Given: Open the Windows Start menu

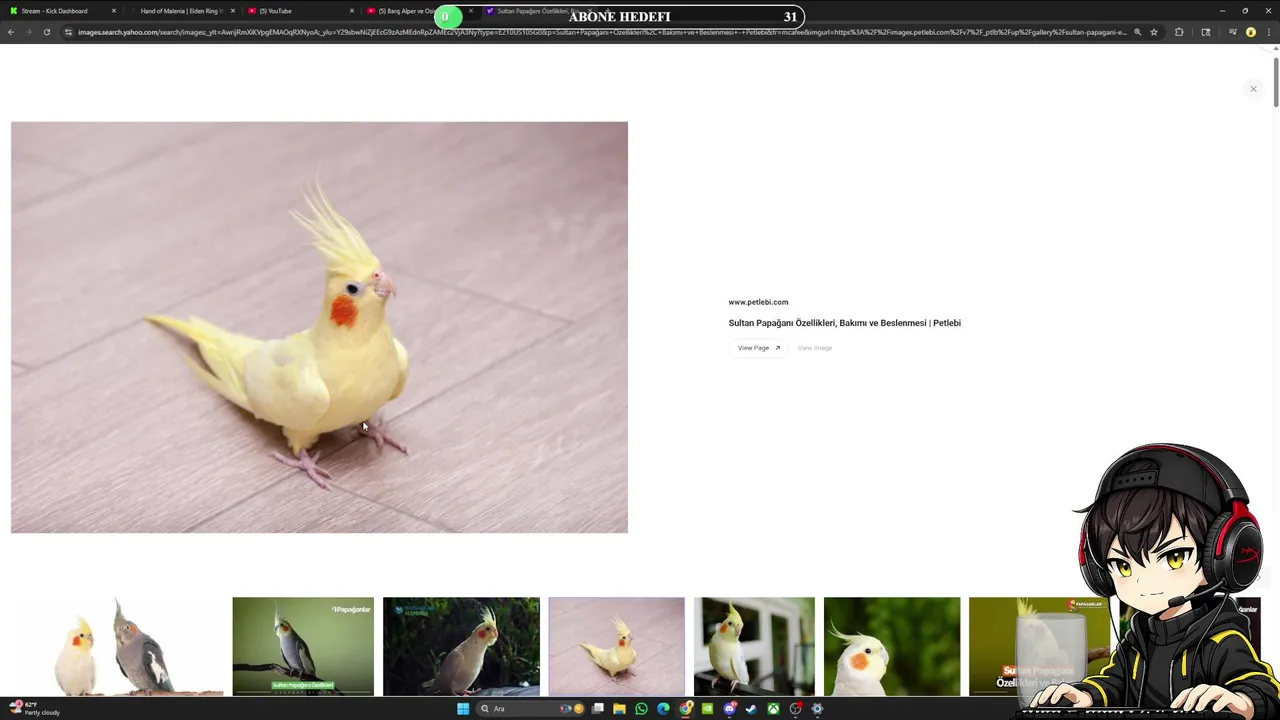Looking at the screenshot, I should (x=463, y=709).
